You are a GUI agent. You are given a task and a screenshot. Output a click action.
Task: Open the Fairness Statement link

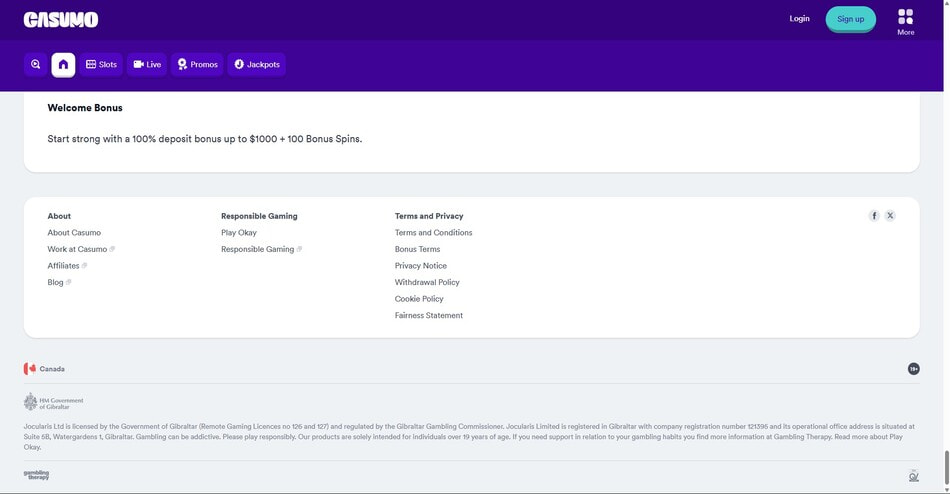point(428,315)
